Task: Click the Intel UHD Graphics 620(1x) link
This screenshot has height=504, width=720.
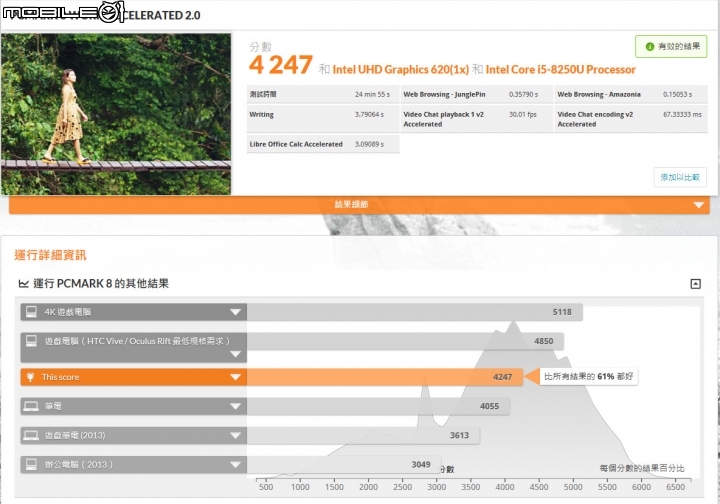Action: (x=400, y=69)
